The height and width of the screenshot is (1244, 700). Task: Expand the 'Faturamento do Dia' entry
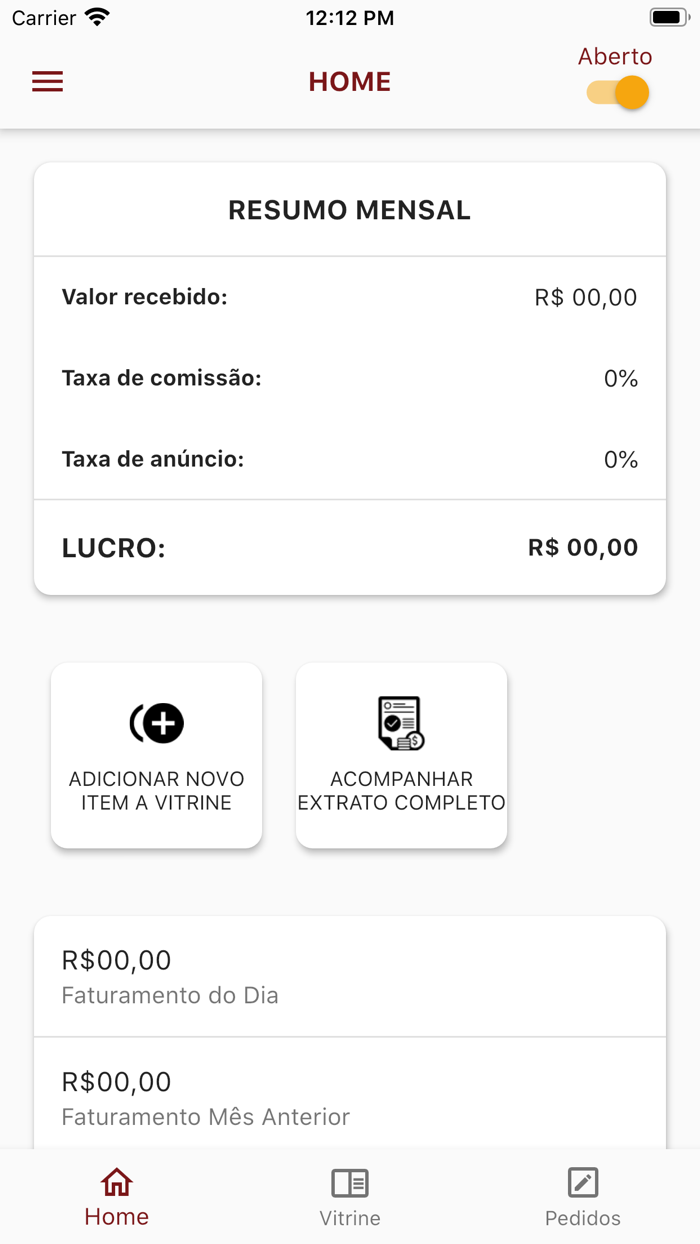coord(350,976)
